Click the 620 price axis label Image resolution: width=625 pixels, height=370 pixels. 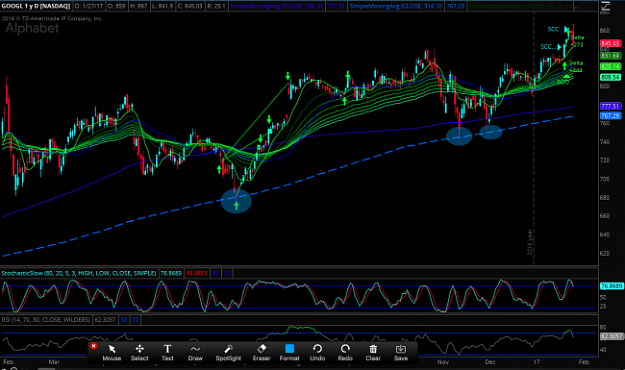tap(605, 253)
